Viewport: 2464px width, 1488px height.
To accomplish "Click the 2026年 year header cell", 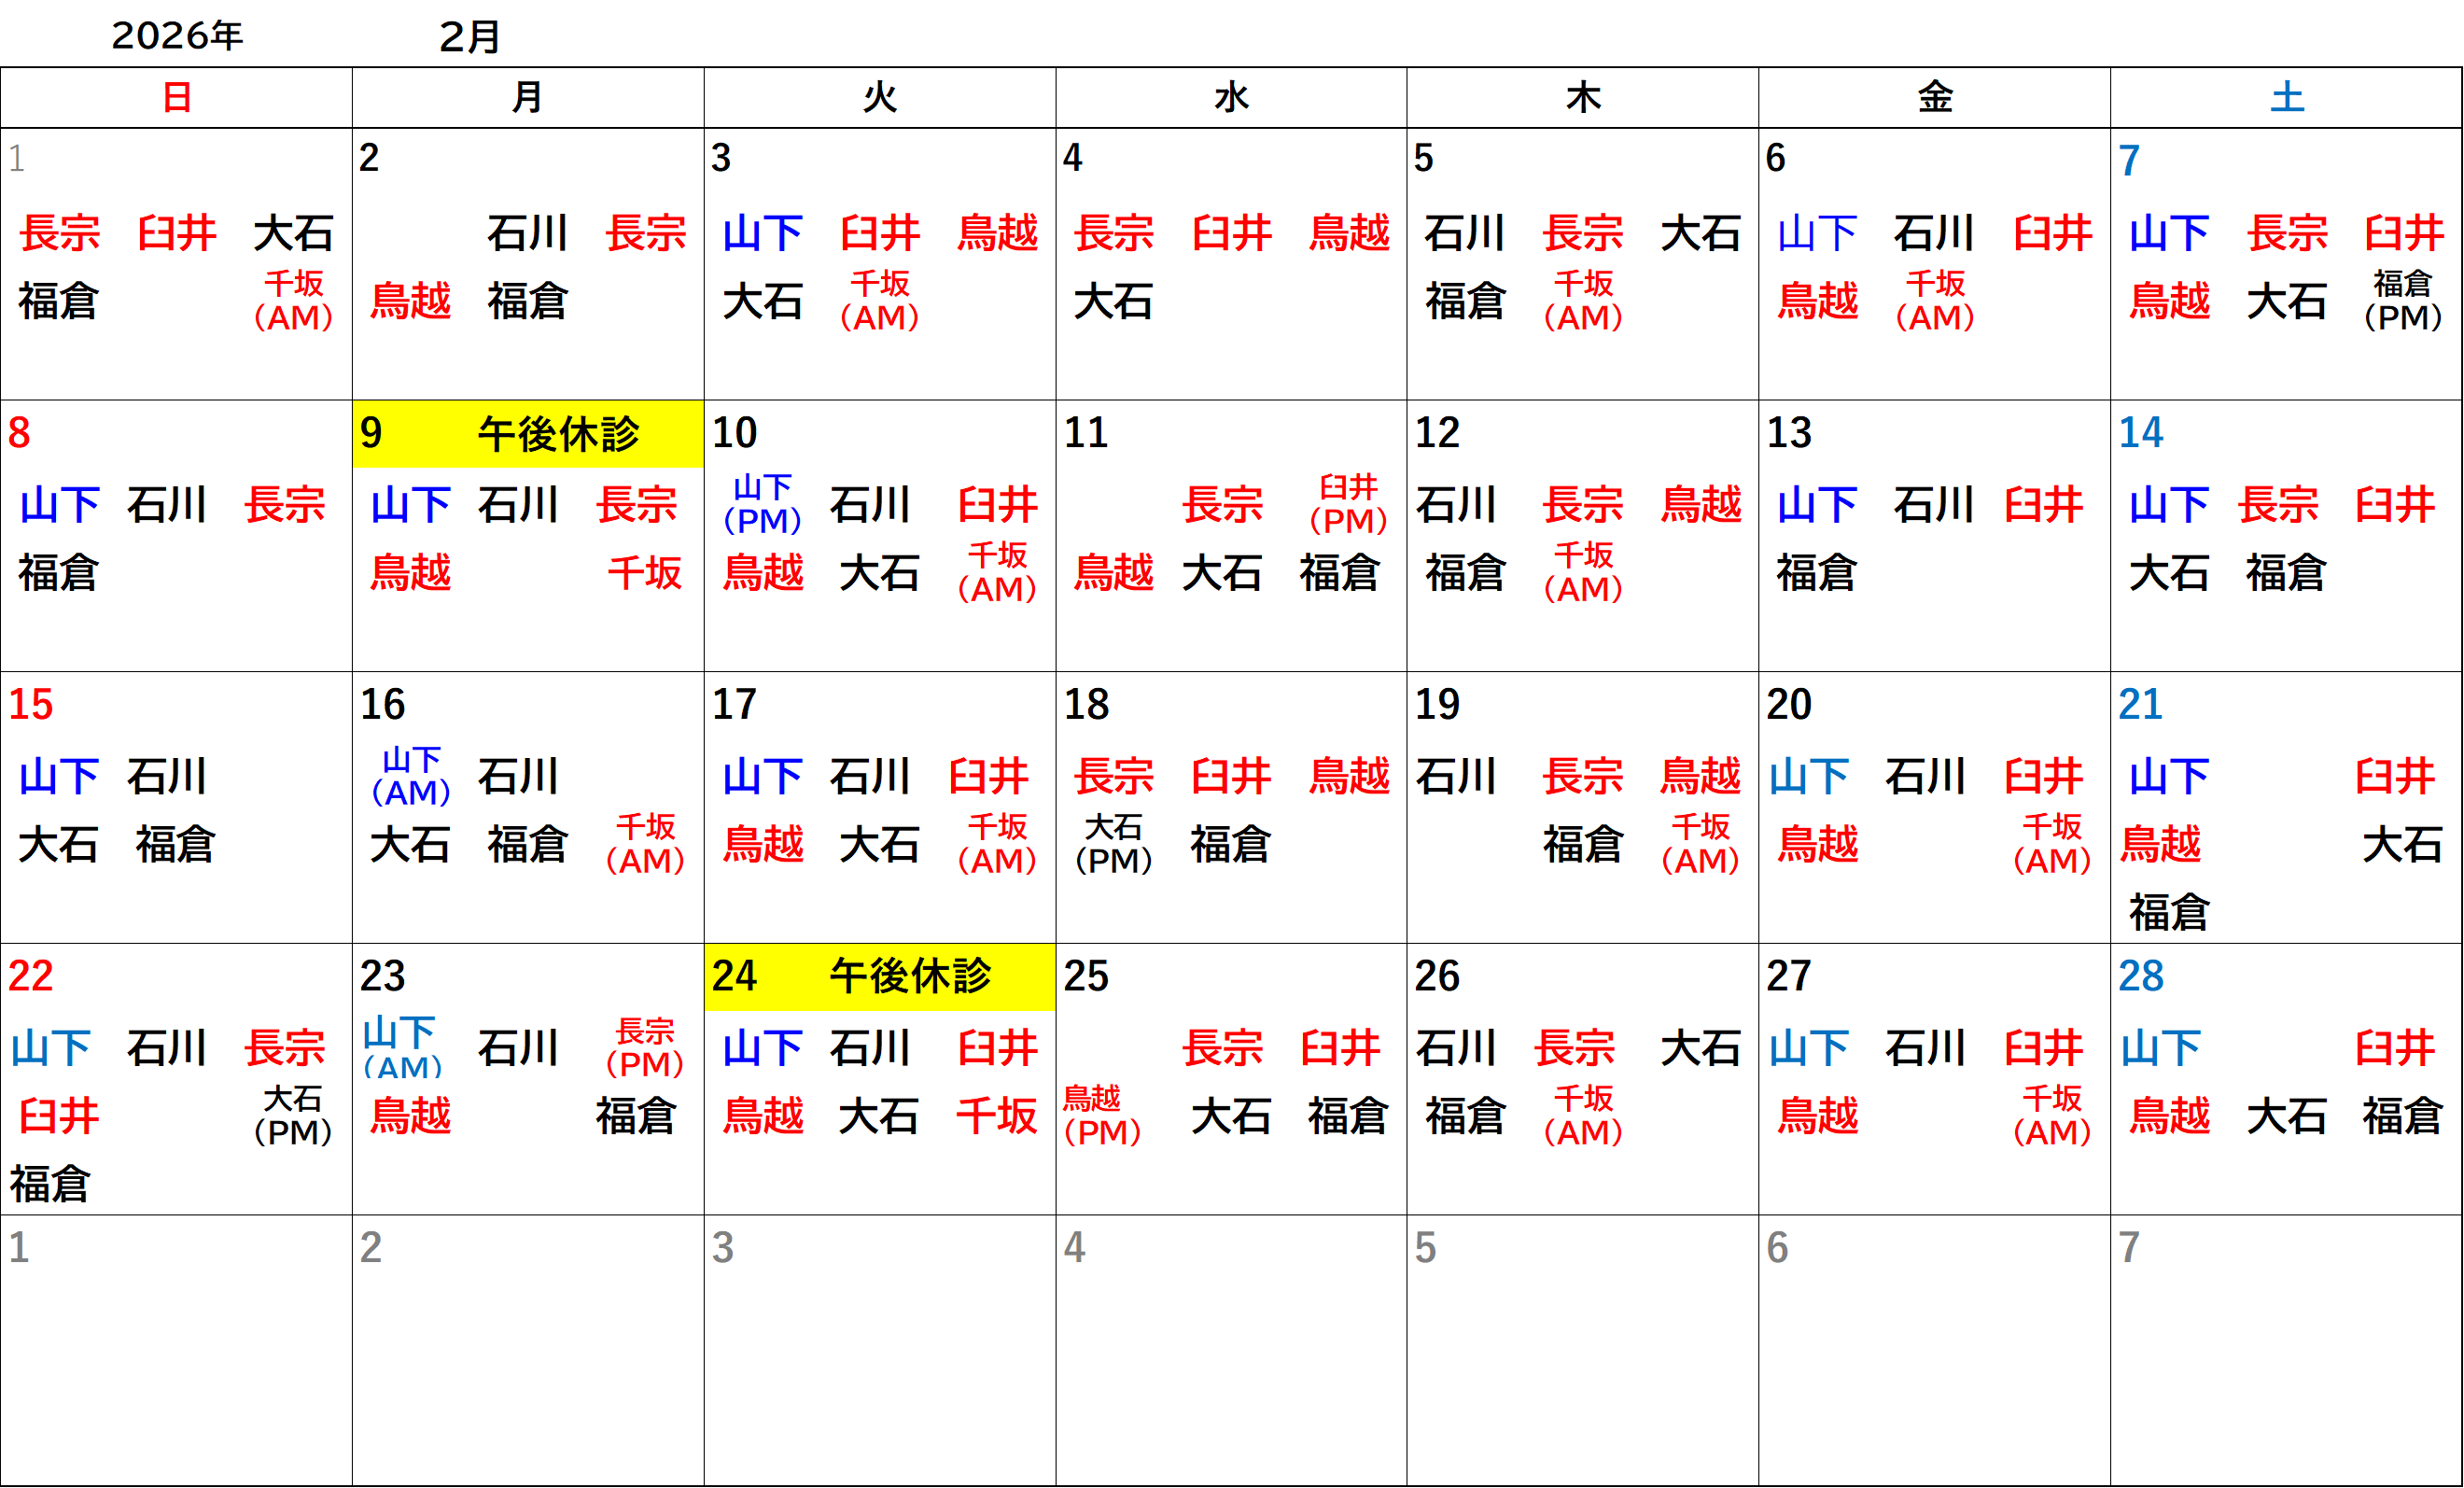I will [177, 36].
